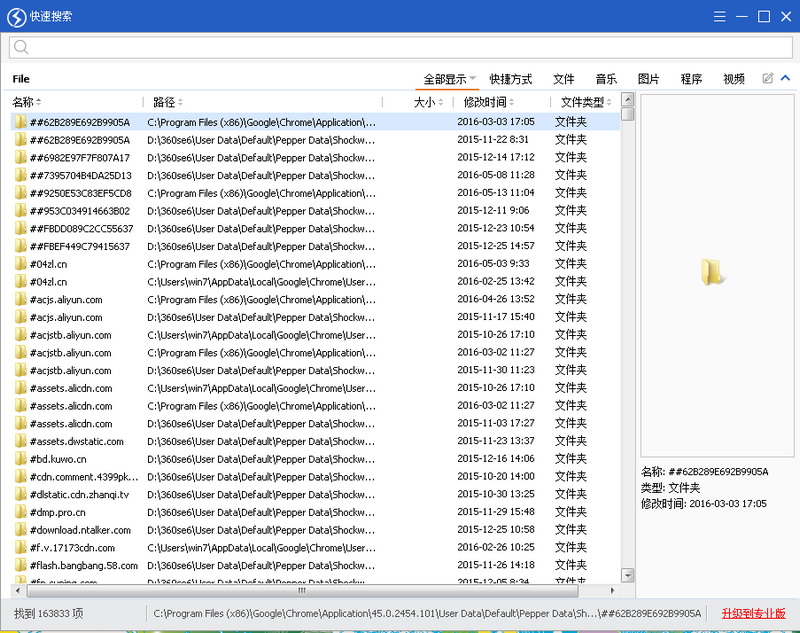
Task: Click the search input field
Action: click(x=400, y=47)
